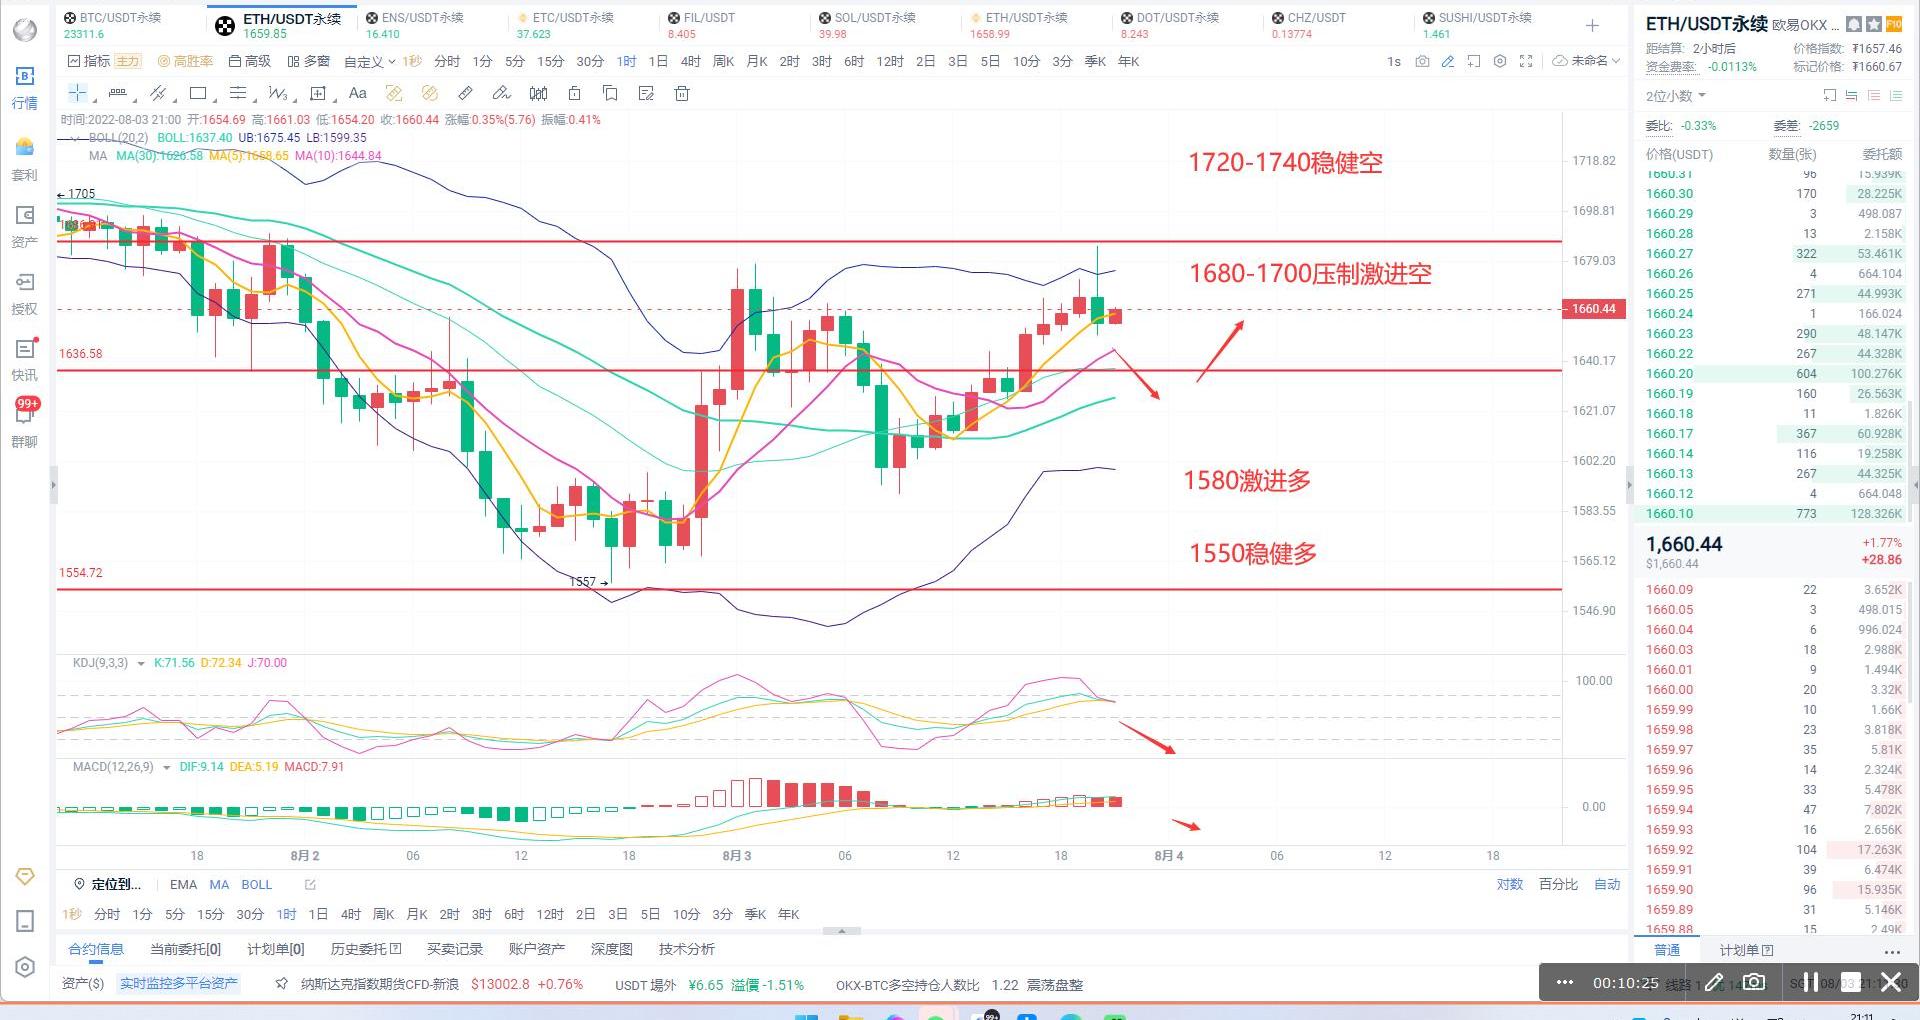Image resolution: width=1920 pixels, height=1020 pixels.
Task: Click the brush drawing tool
Action: pos(501,93)
